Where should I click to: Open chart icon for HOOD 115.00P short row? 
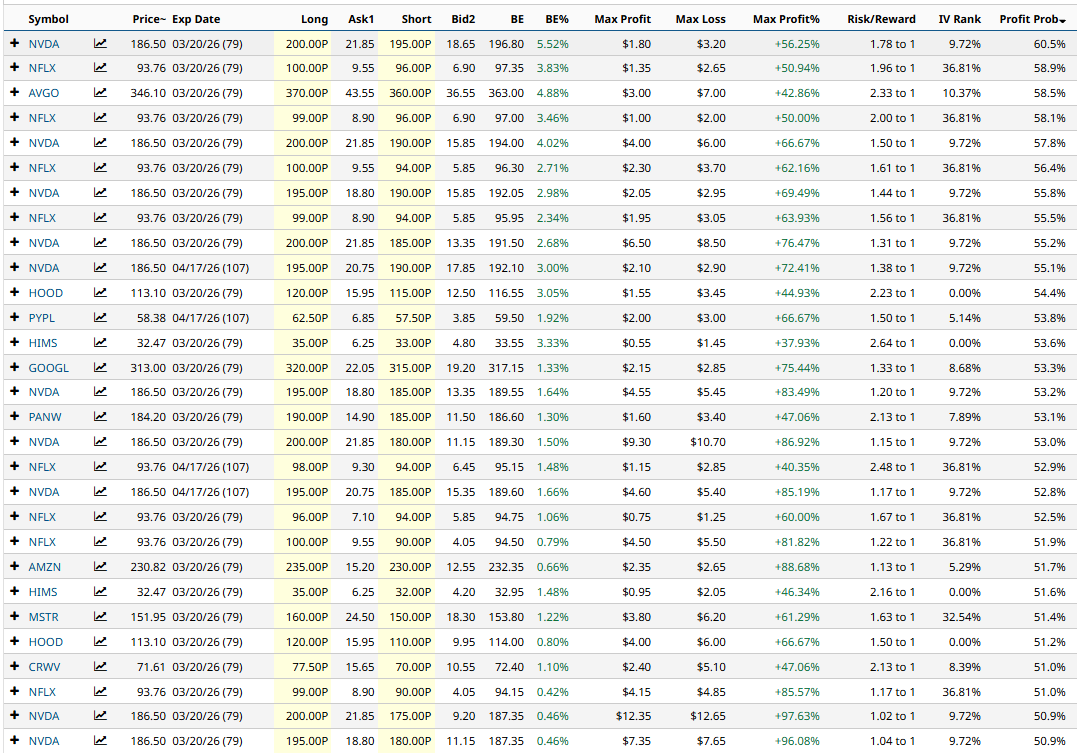coord(100,293)
